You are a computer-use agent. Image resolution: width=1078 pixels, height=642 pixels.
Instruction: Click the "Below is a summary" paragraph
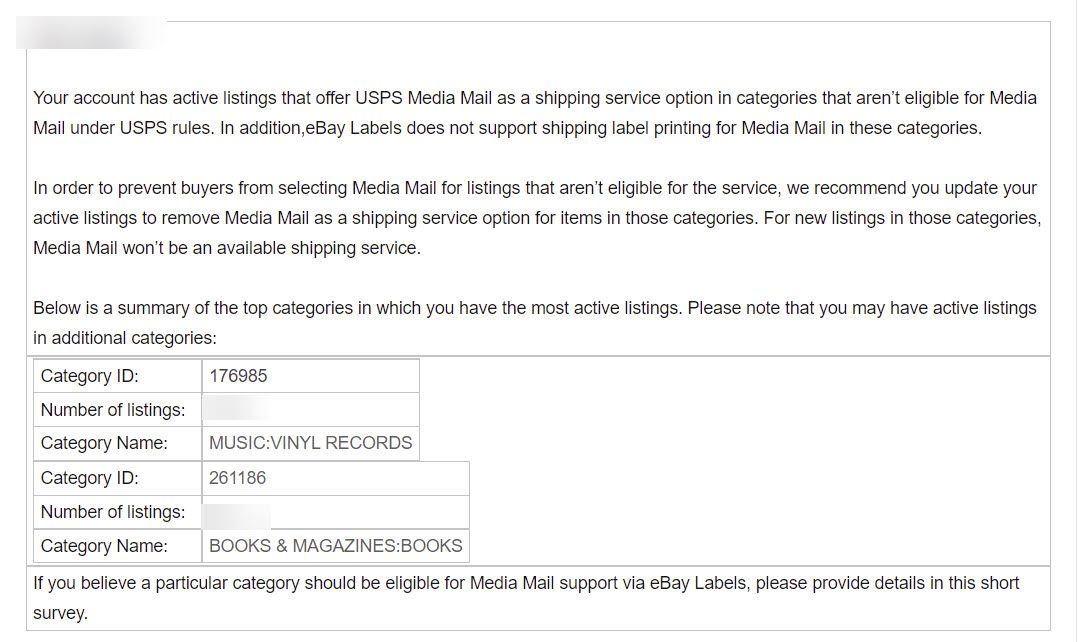[x=534, y=323]
